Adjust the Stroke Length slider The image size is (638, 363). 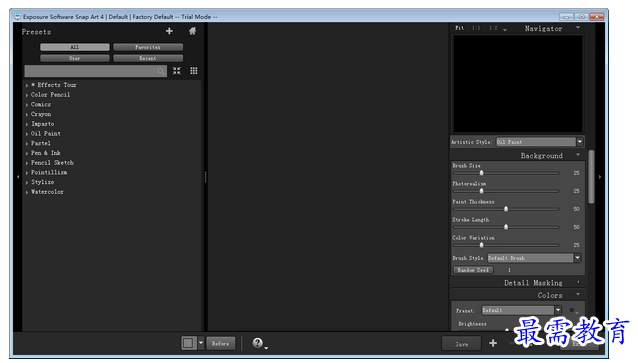(x=506, y=227)
